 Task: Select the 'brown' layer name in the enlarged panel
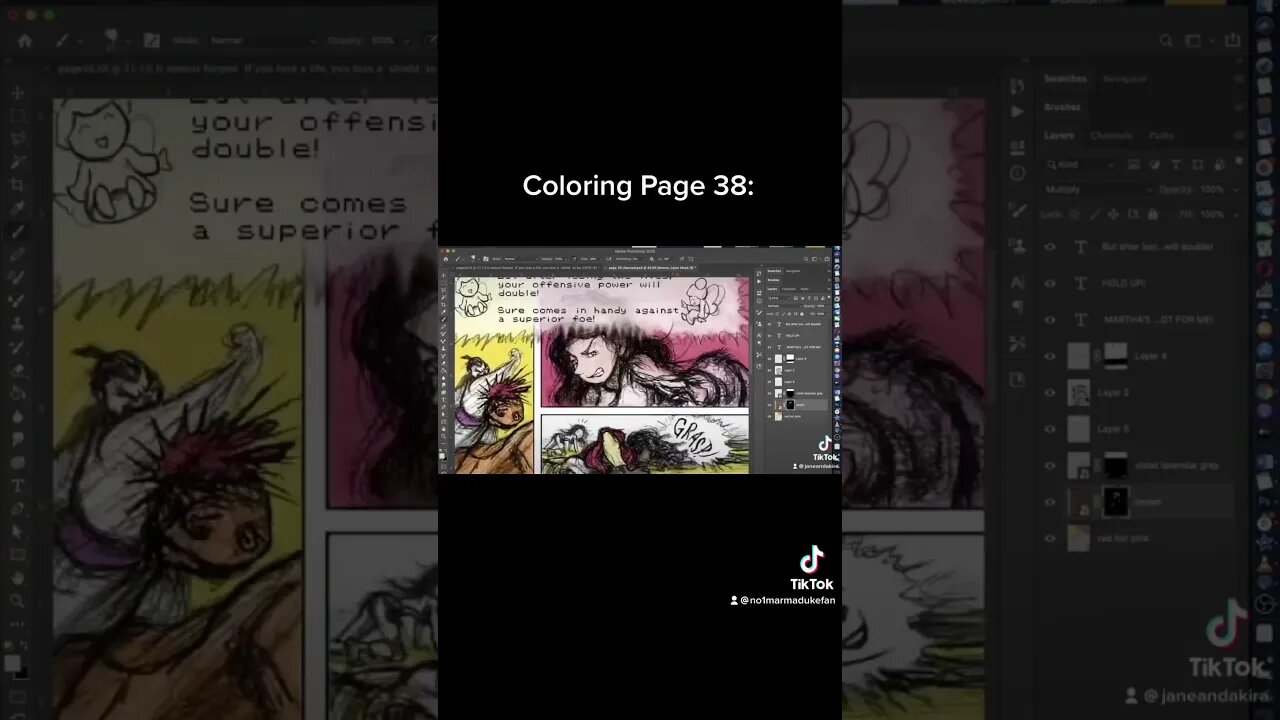(1148, 502)
